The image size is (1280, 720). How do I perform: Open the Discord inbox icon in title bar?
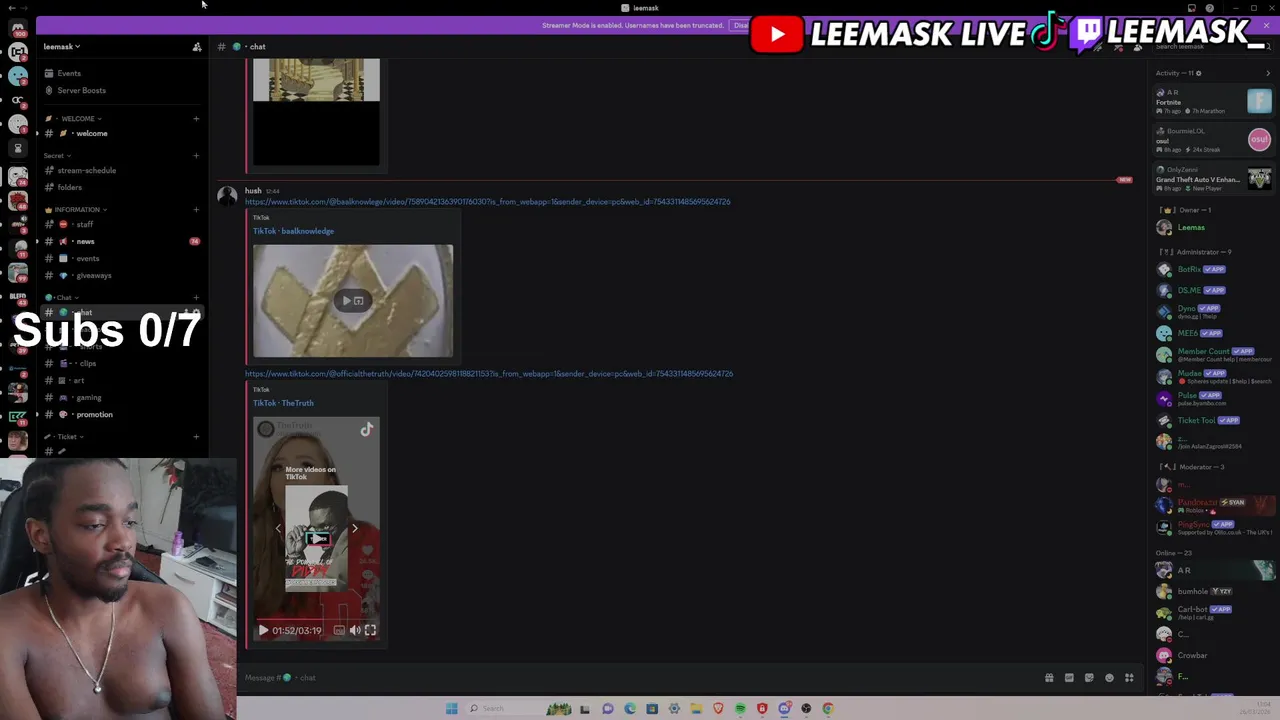[x=1191, y=8]
